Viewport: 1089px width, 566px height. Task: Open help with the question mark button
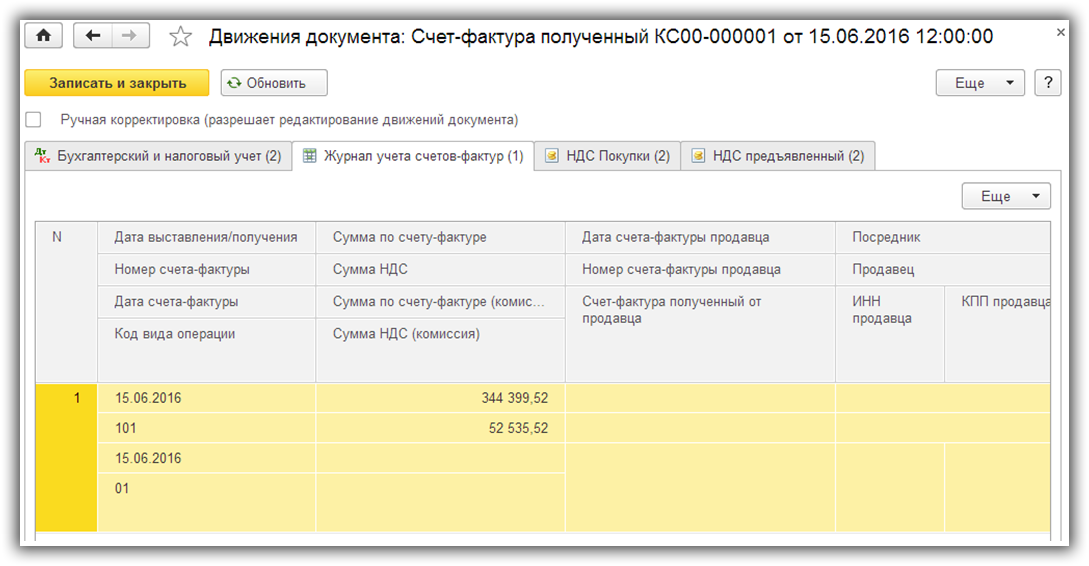coord(1047,83)
